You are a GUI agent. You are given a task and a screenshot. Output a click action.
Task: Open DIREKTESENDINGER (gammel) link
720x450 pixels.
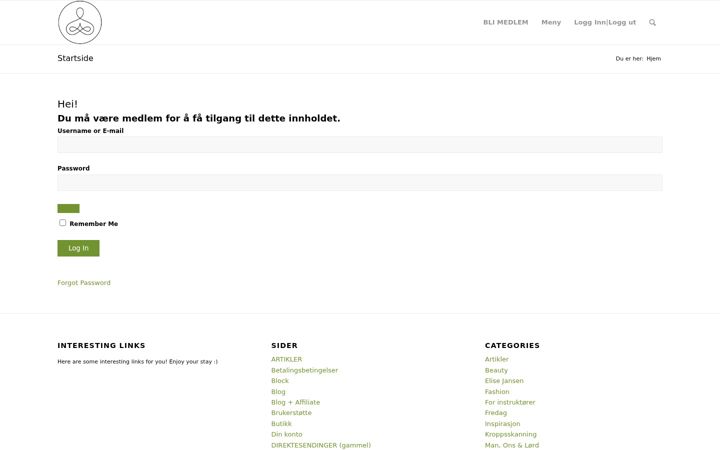point(321,445)
